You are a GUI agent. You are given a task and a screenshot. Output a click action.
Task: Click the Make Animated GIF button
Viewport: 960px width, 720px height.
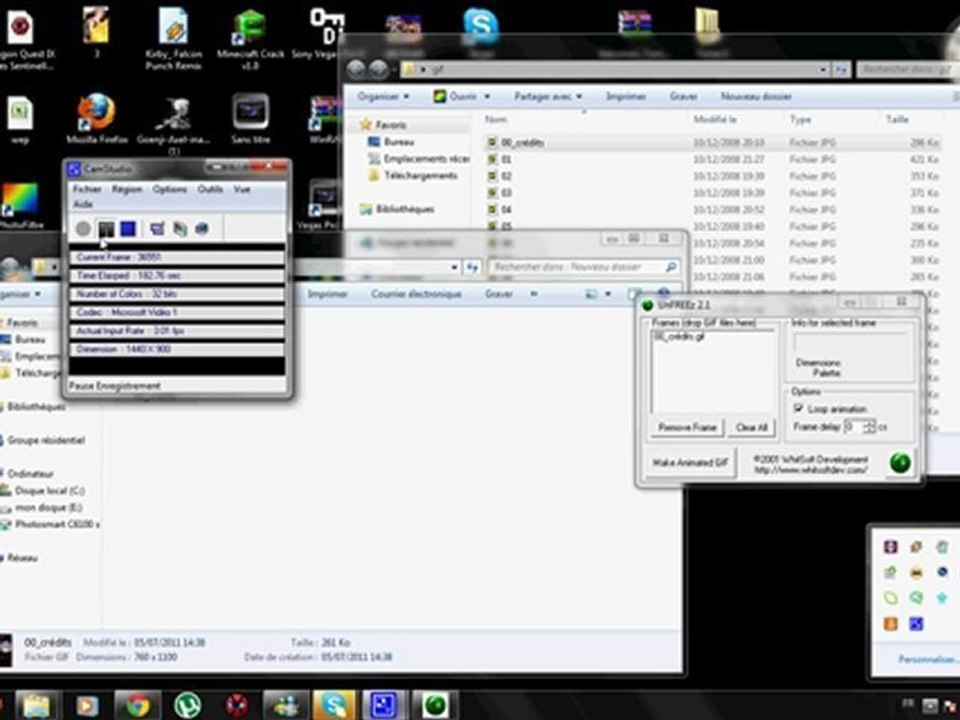pos(689,463)
